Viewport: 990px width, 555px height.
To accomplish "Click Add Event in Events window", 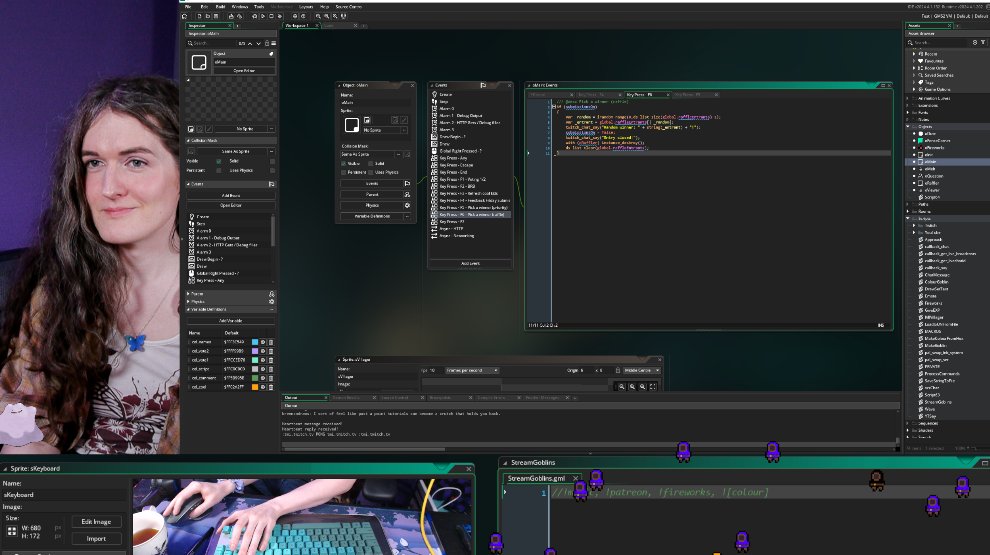I will pyautogui.click(x=470, y=263).
